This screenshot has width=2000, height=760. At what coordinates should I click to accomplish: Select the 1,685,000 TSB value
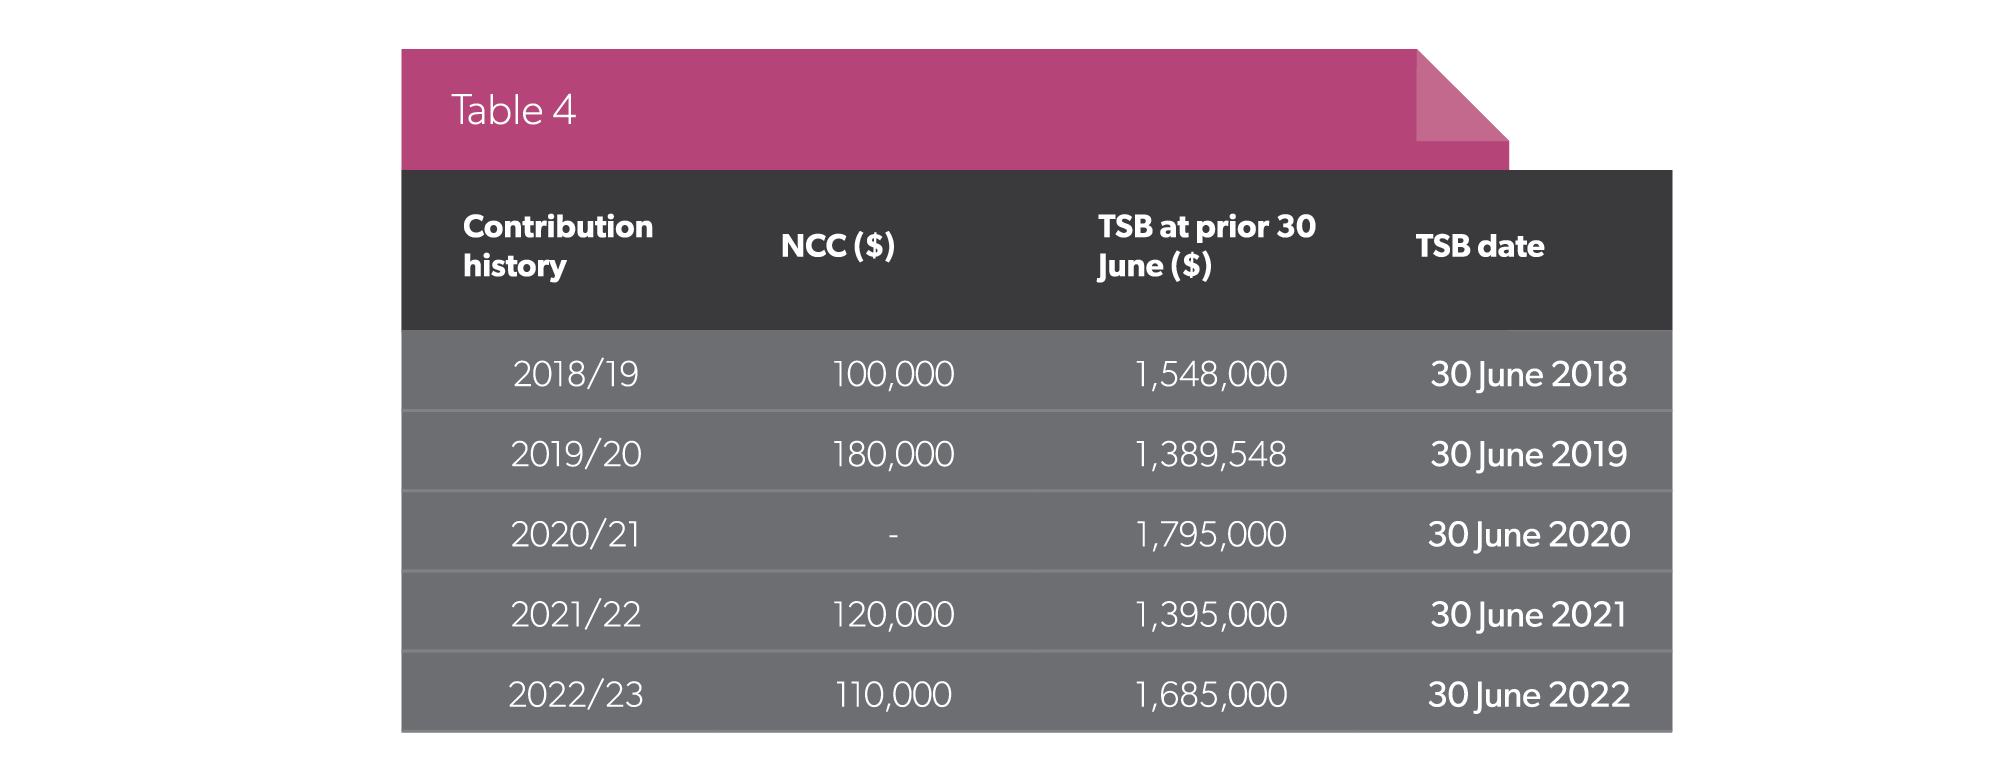[x=1211, y=694]
